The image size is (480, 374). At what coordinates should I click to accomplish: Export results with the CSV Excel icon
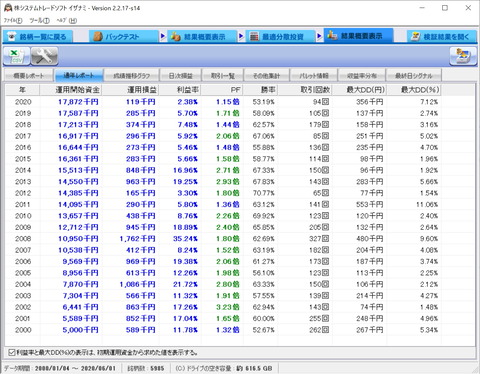point(17,56)
